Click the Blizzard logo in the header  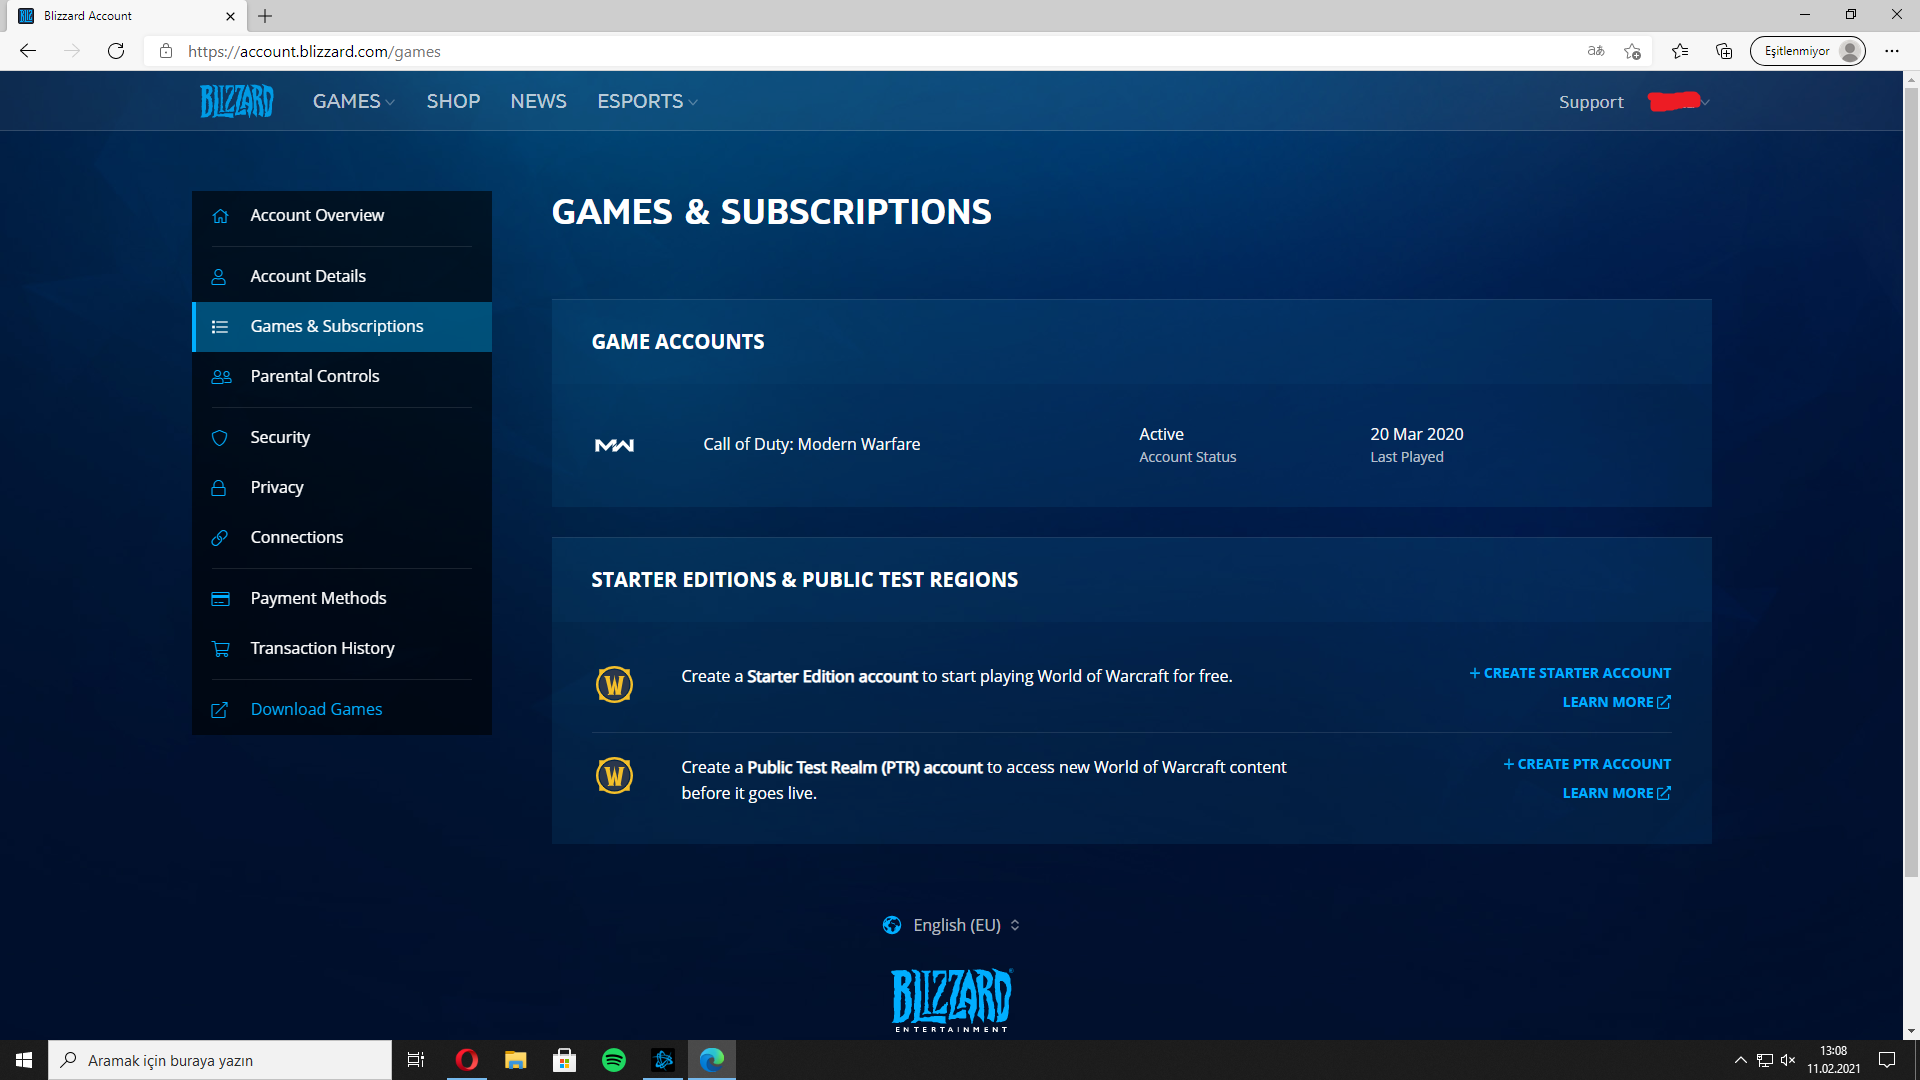(237, 101)
